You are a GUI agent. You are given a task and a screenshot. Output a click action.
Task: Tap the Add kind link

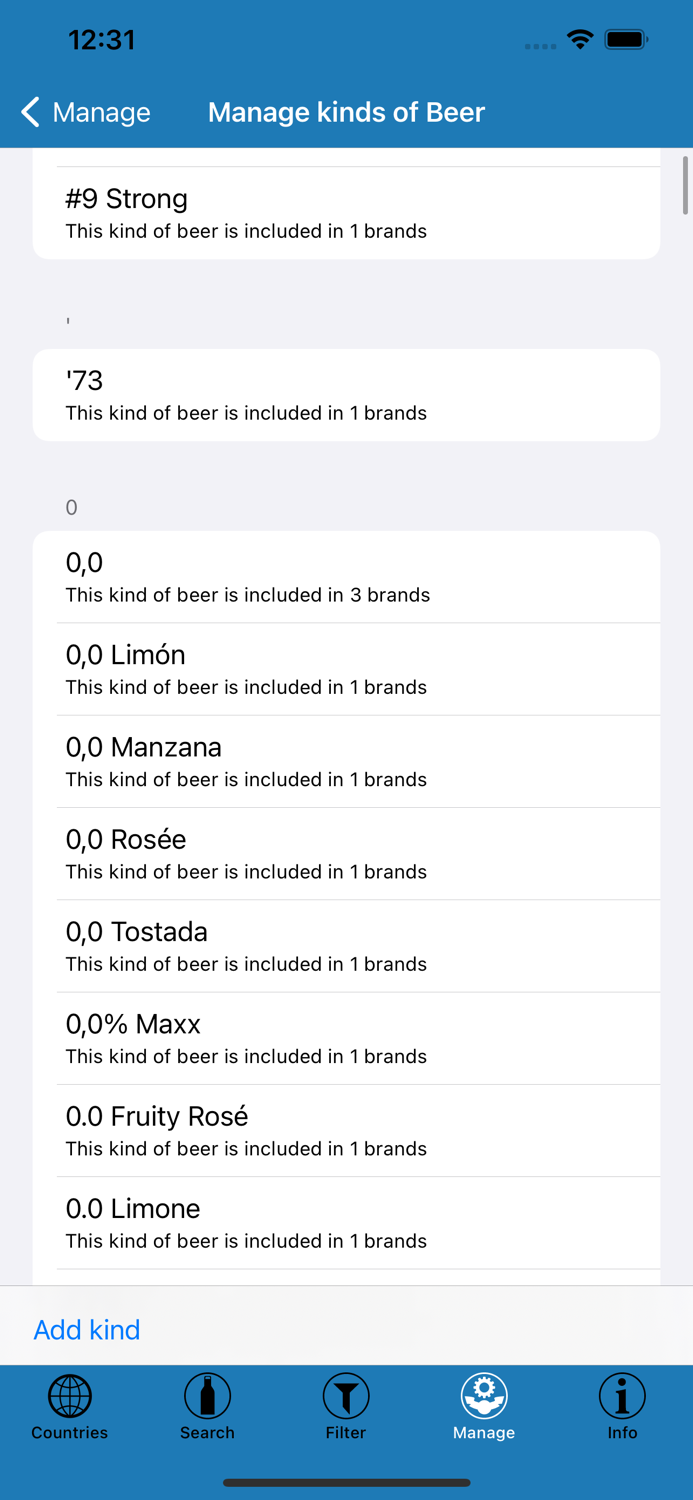coord(87,1329)
